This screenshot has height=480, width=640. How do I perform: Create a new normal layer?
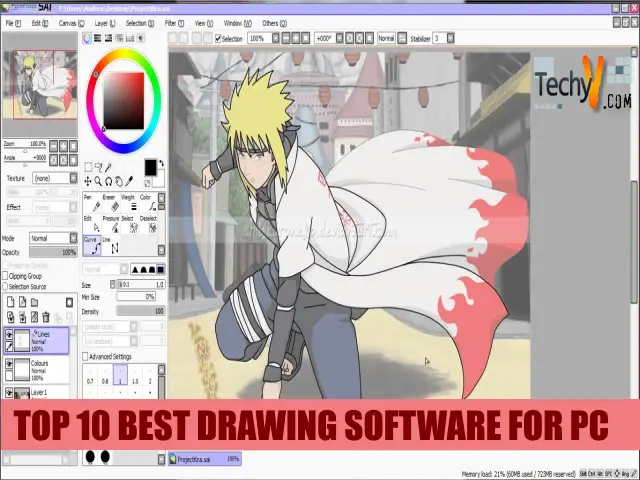point(11,302)
